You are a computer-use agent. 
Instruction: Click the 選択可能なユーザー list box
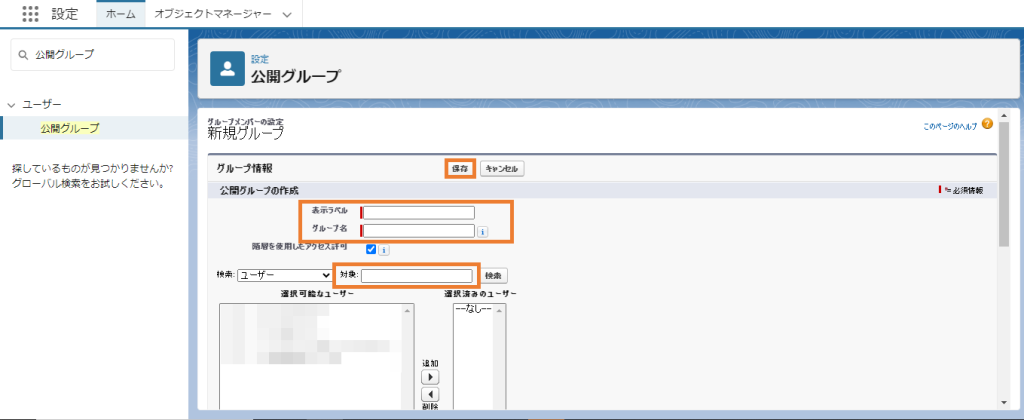coord(316,356)
